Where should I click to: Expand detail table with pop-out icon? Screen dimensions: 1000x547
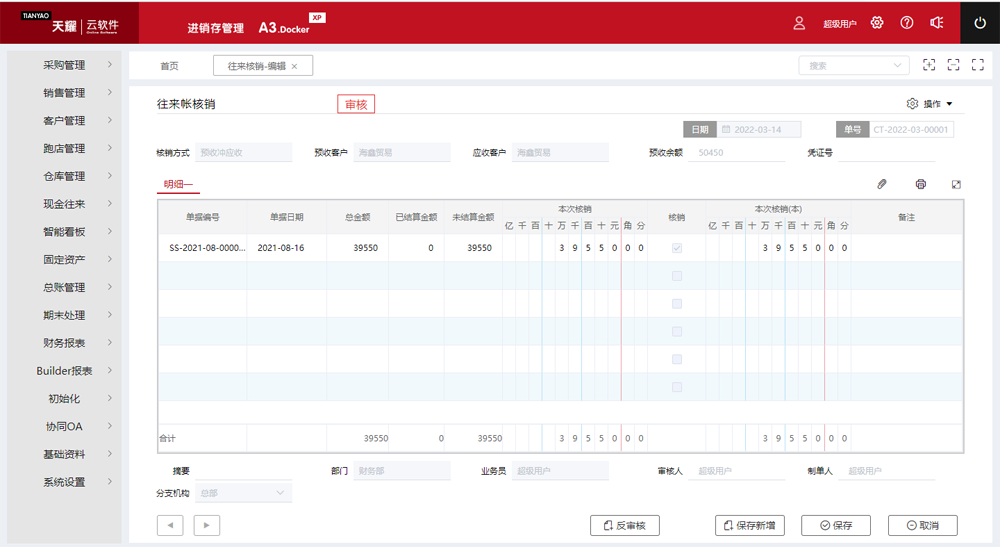coord(956,184)
